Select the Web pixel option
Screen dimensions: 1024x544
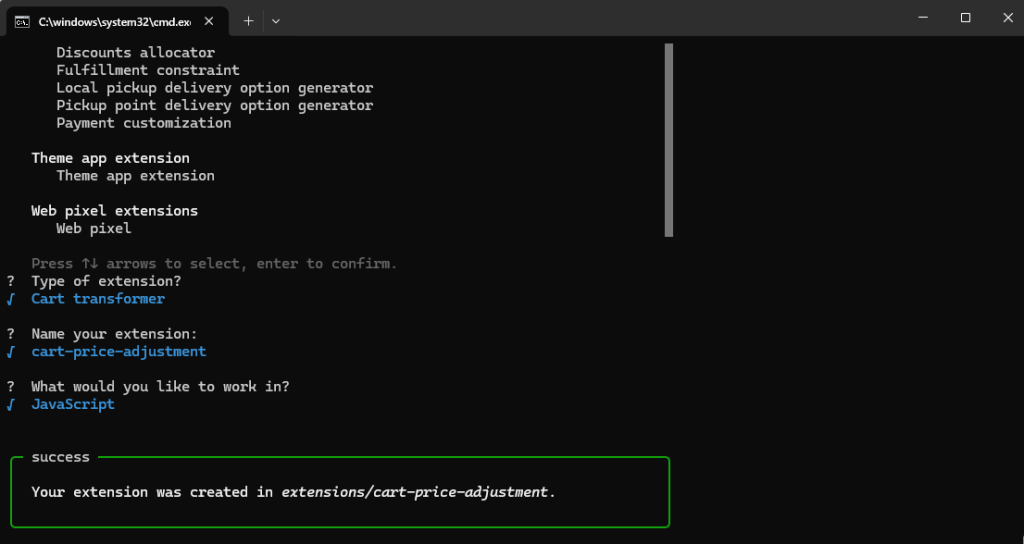[x=93, y=228]
